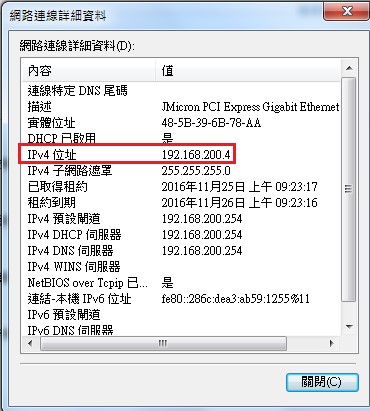Select the 租約到期 row

click(181, 203)
